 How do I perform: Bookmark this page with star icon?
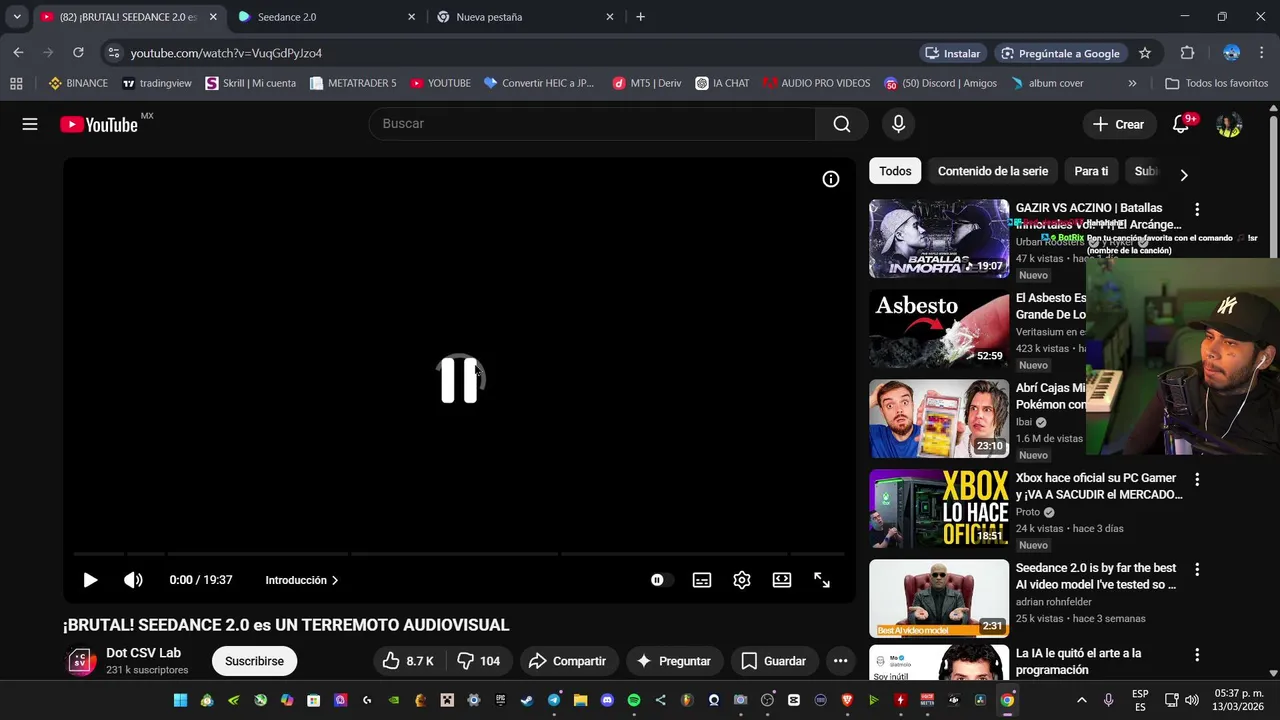point(1145,53)
